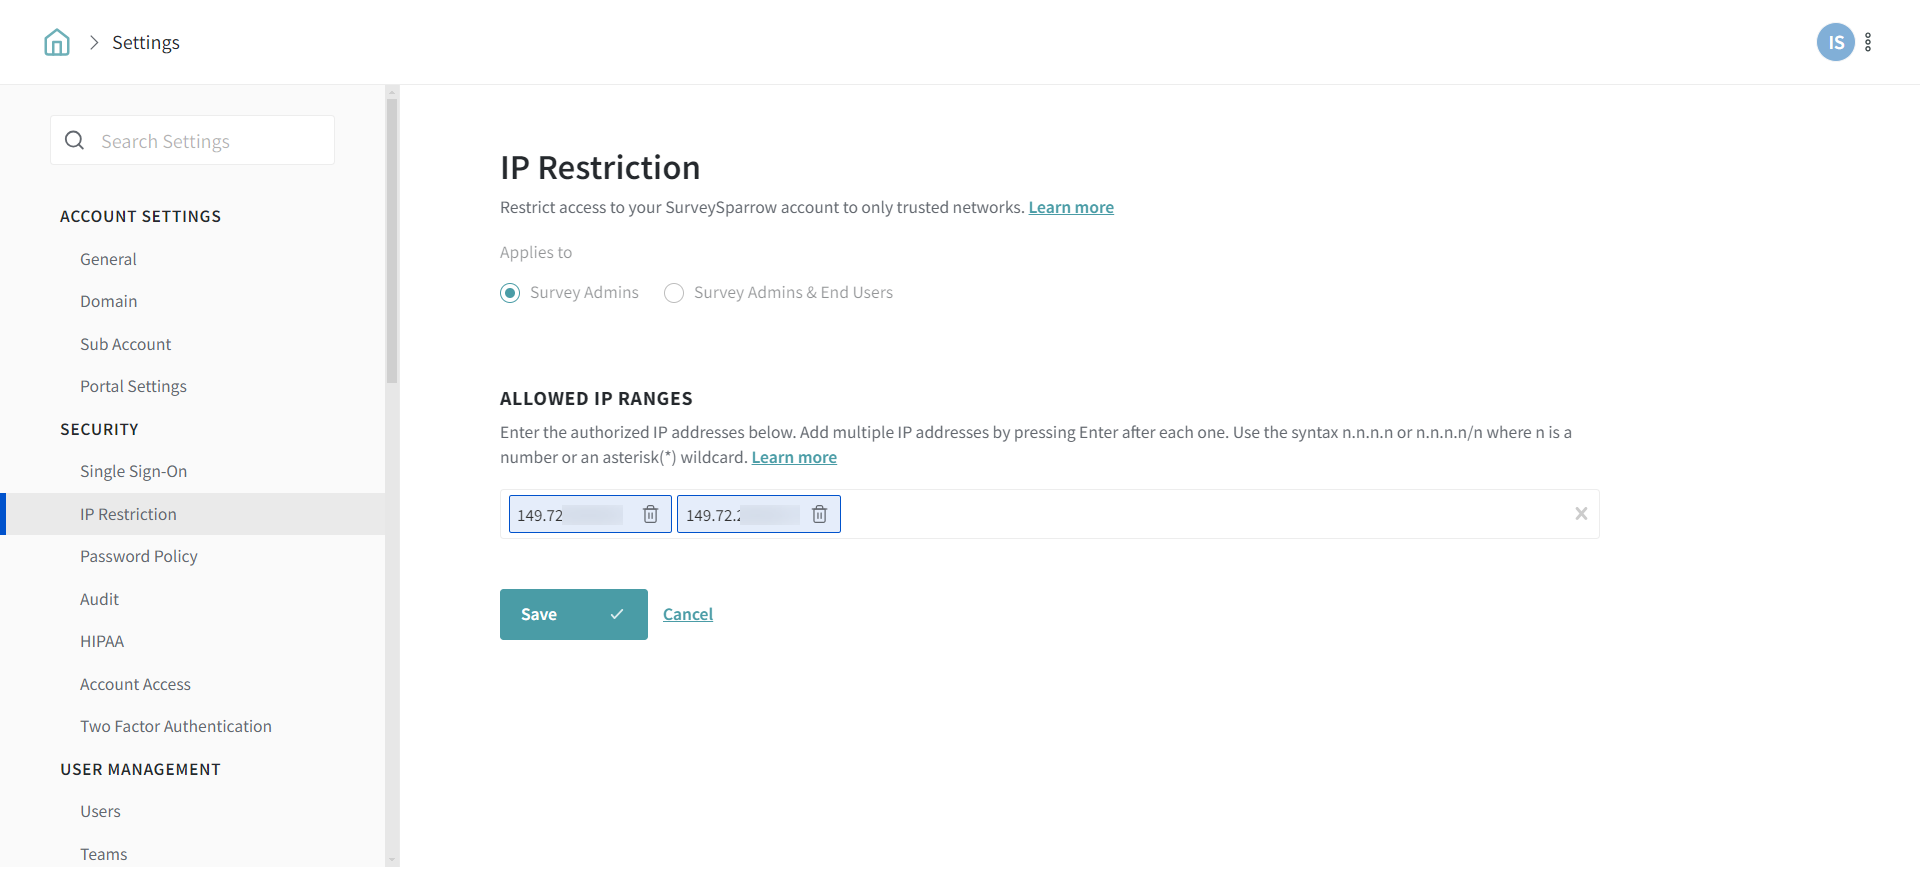The image size is (1920, 869).
Task: Click the IS user avatar
Action: 1835,42
